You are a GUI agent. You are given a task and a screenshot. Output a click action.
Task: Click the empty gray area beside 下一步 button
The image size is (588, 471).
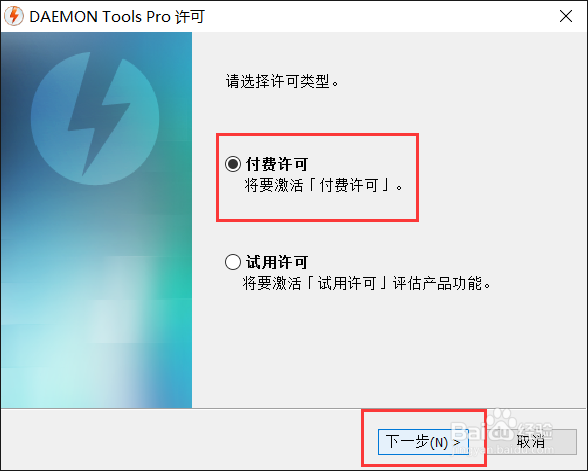[x=180, y=441]
